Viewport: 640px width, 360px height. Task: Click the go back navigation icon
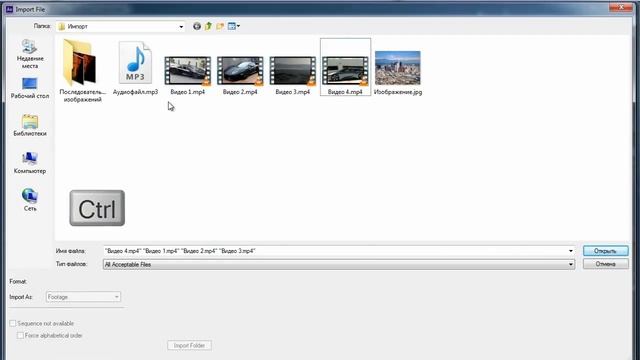(197, 26)
